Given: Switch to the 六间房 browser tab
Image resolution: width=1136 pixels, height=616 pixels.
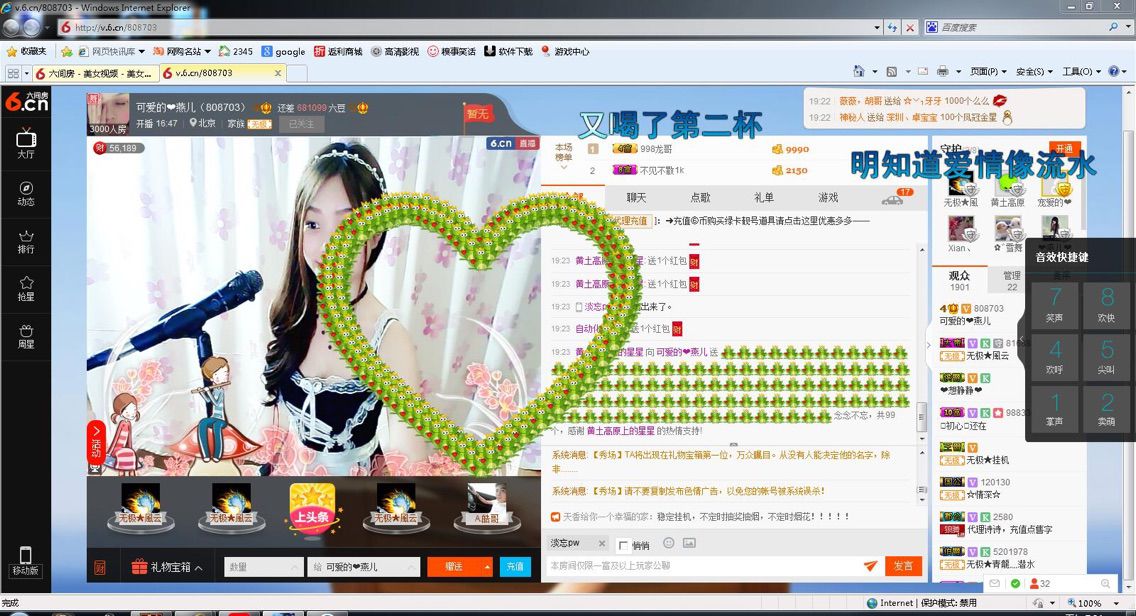Looking at the screenshot, I should [95, 73].
